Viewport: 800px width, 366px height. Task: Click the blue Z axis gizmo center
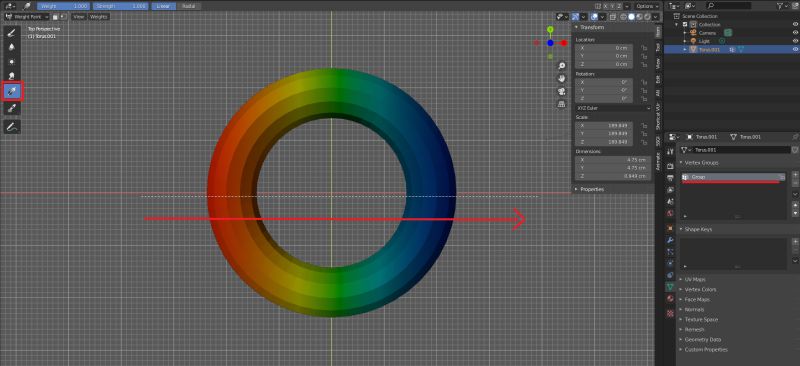550,43
